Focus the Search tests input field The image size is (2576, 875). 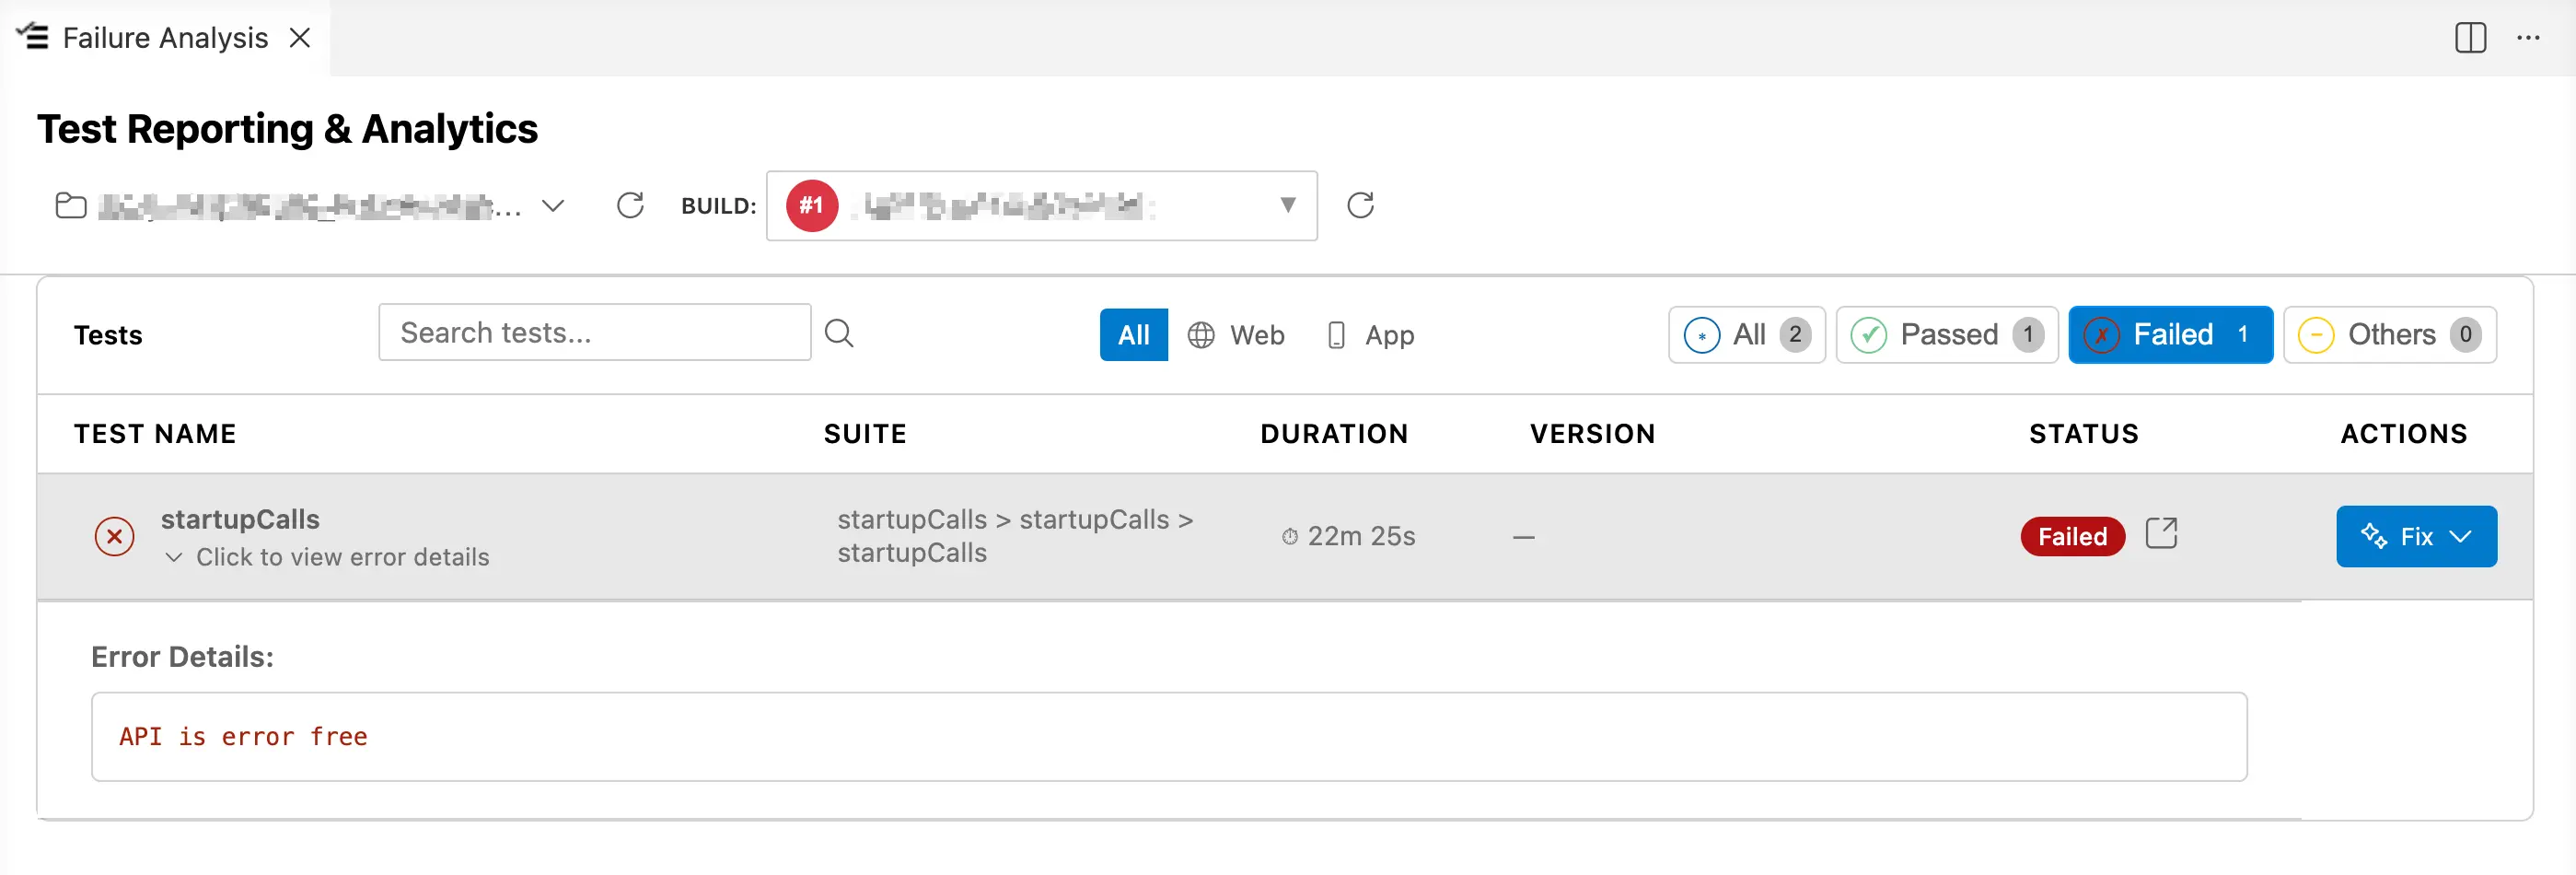[594, 333]
